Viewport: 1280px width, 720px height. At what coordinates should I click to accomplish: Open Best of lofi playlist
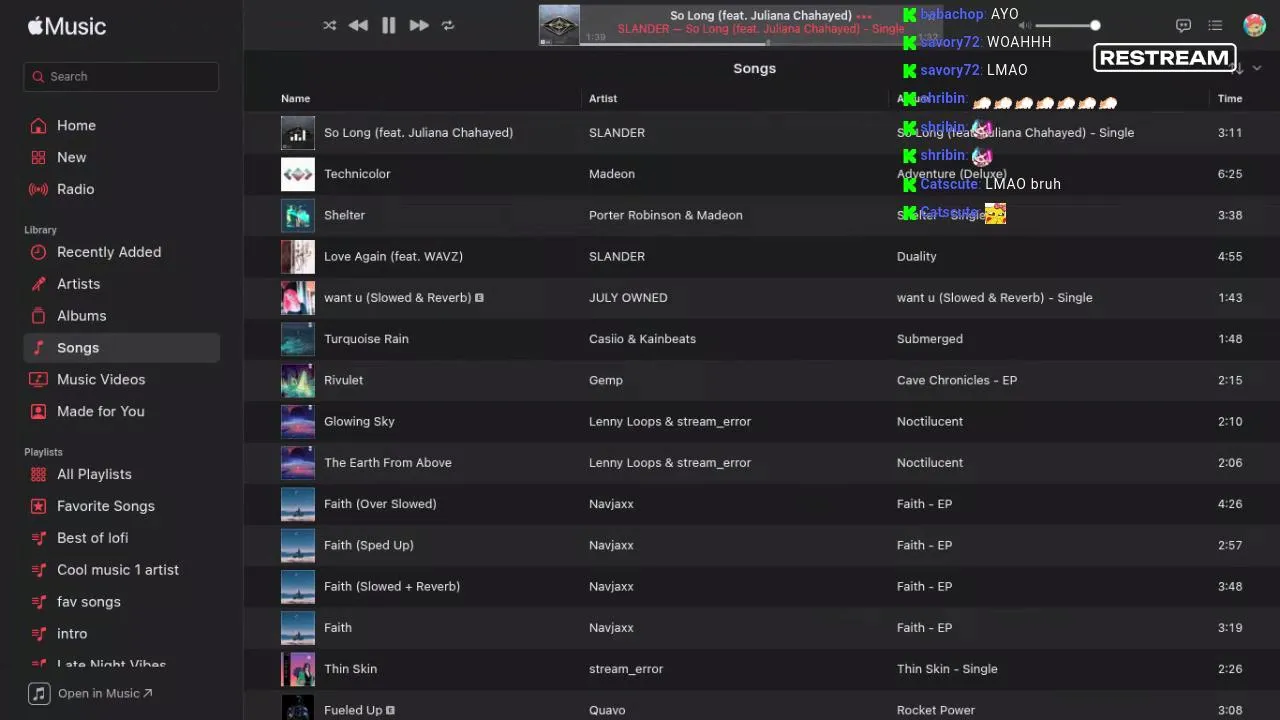click(121, 538)
